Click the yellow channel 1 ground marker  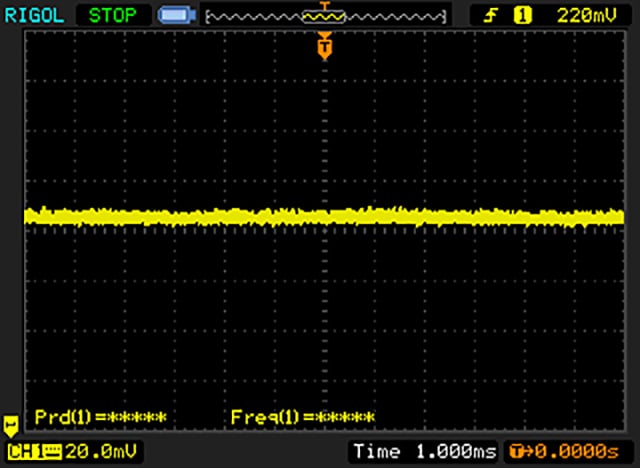pos(11,426)
